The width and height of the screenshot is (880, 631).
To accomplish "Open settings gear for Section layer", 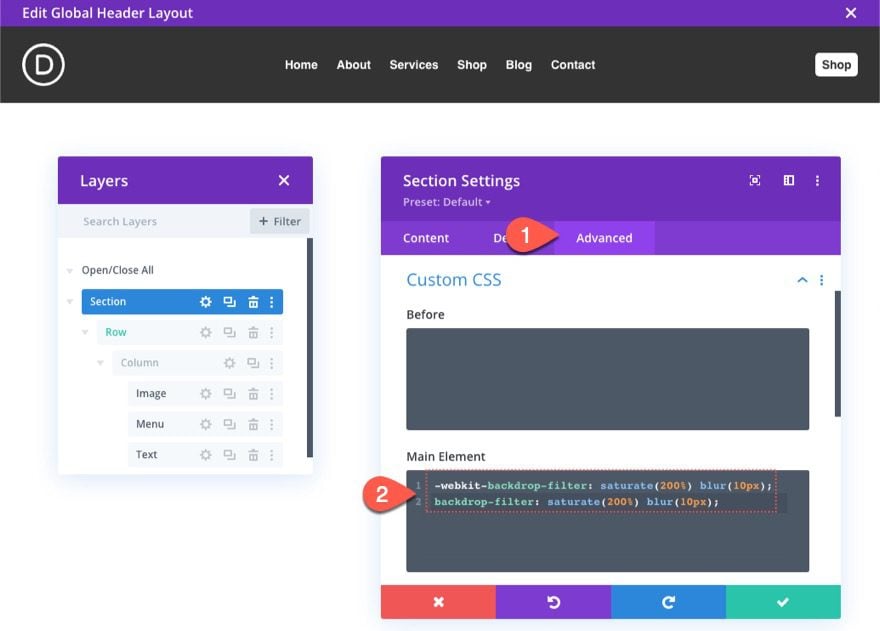I will tap(206, 302).
